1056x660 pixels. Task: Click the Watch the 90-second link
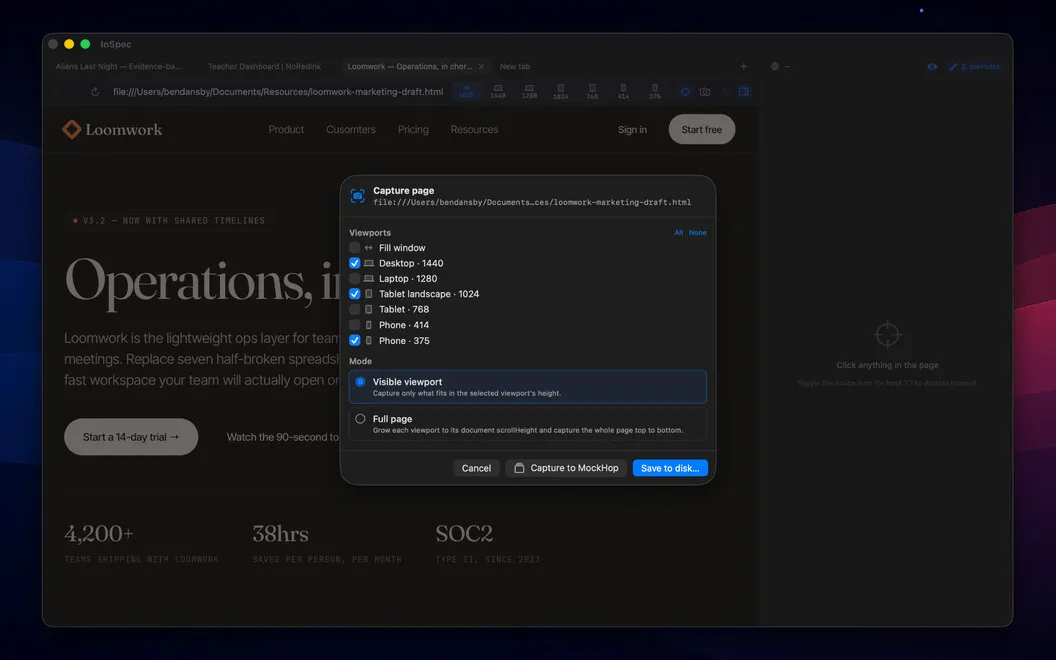[283, 437]
